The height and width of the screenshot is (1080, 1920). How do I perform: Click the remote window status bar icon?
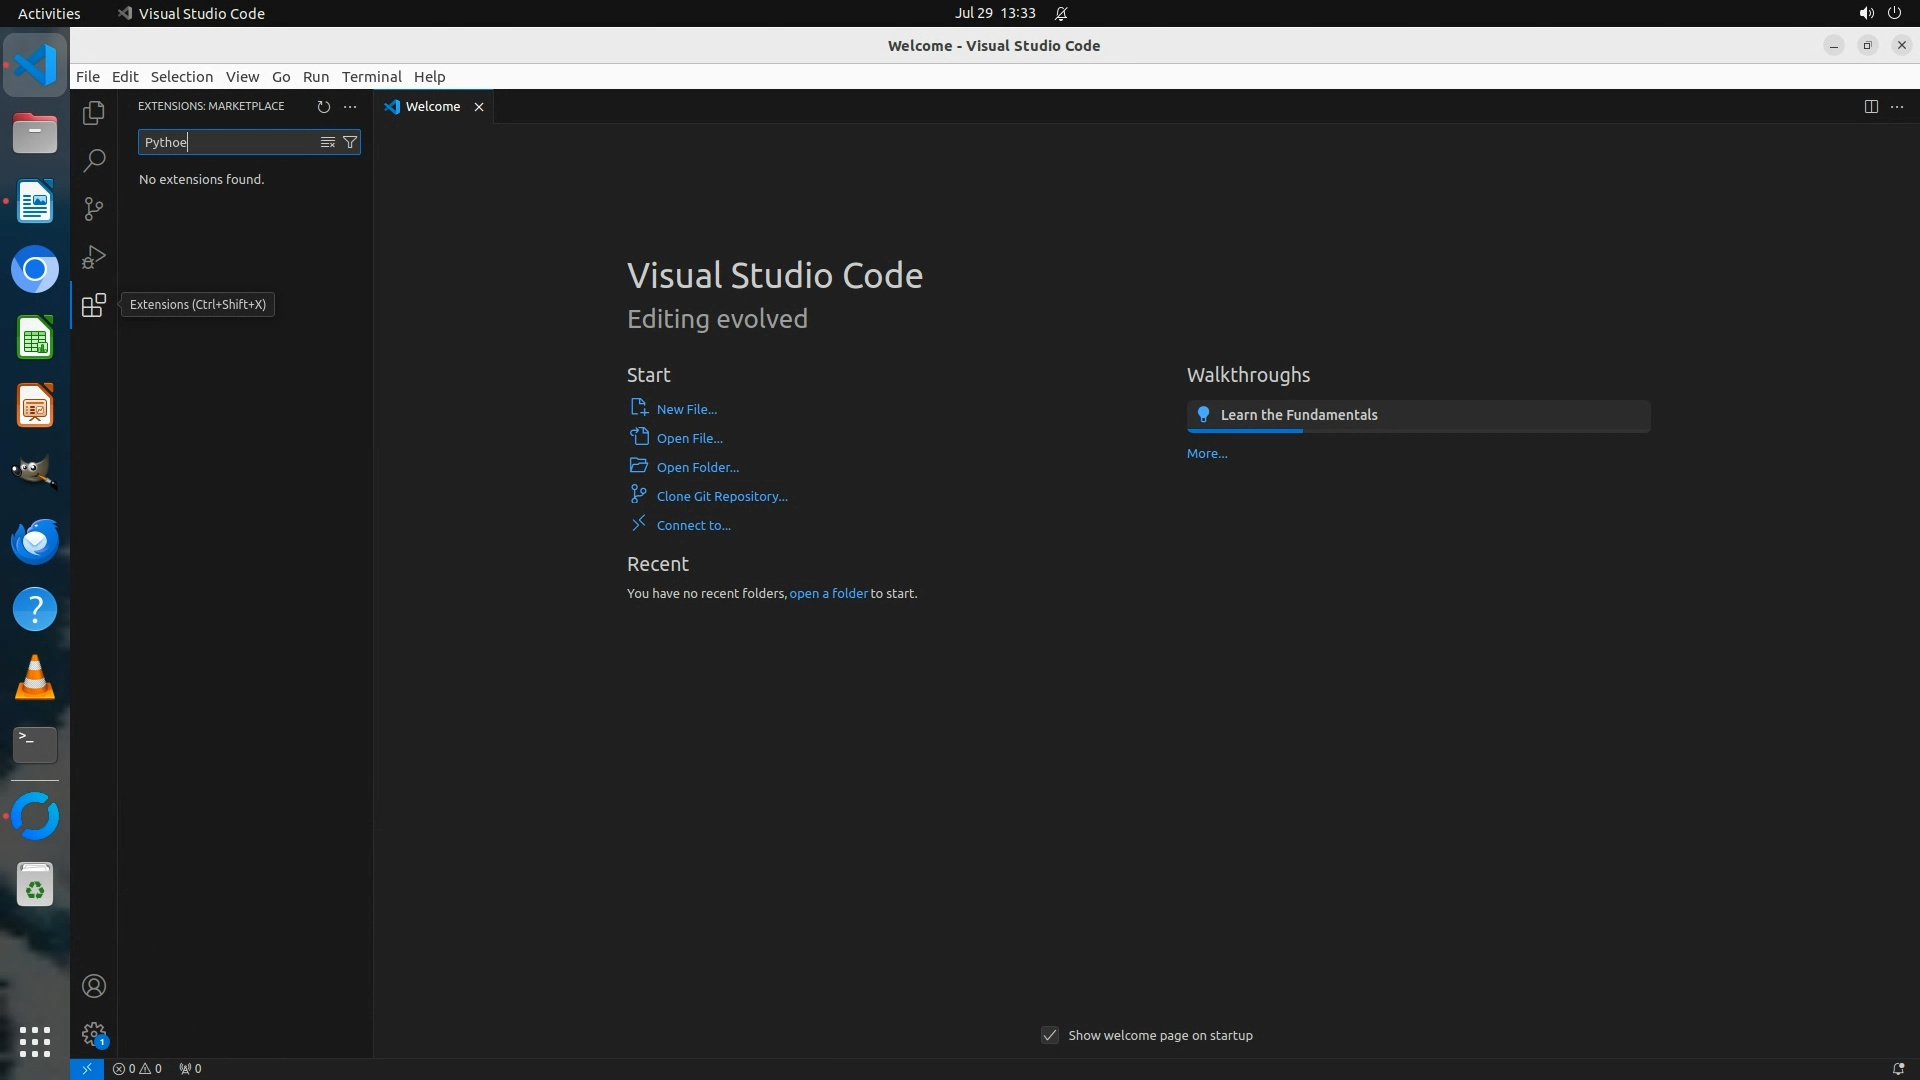[x=87, y=1068]
